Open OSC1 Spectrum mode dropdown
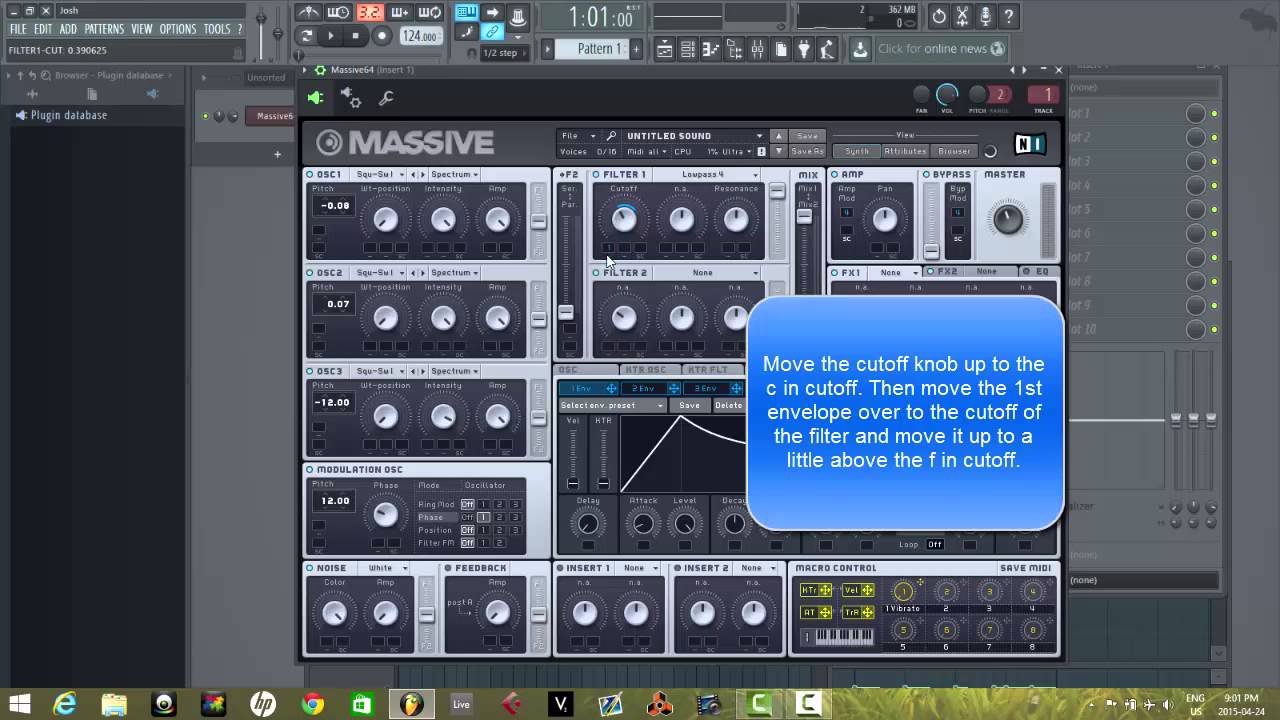Screen dimensions: 1280x720 point(454,174)
